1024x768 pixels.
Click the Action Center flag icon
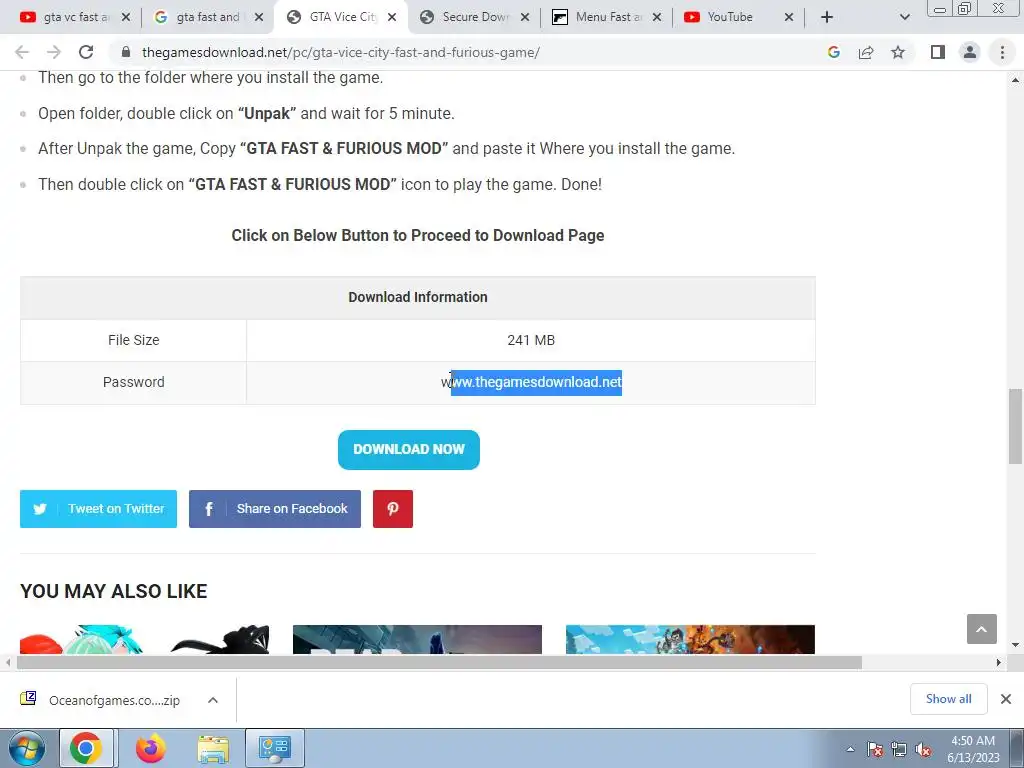coord(874,749)
